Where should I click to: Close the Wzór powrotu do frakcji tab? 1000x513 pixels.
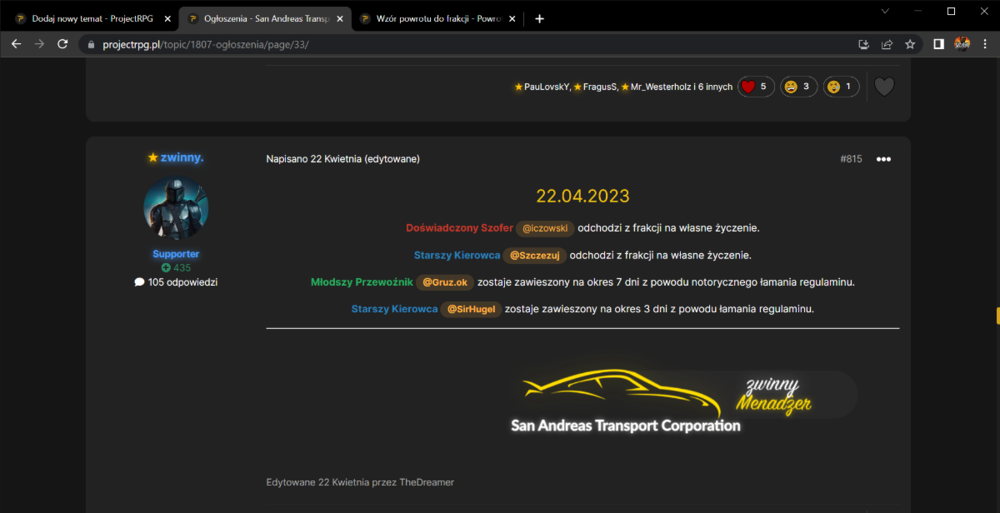512,19
